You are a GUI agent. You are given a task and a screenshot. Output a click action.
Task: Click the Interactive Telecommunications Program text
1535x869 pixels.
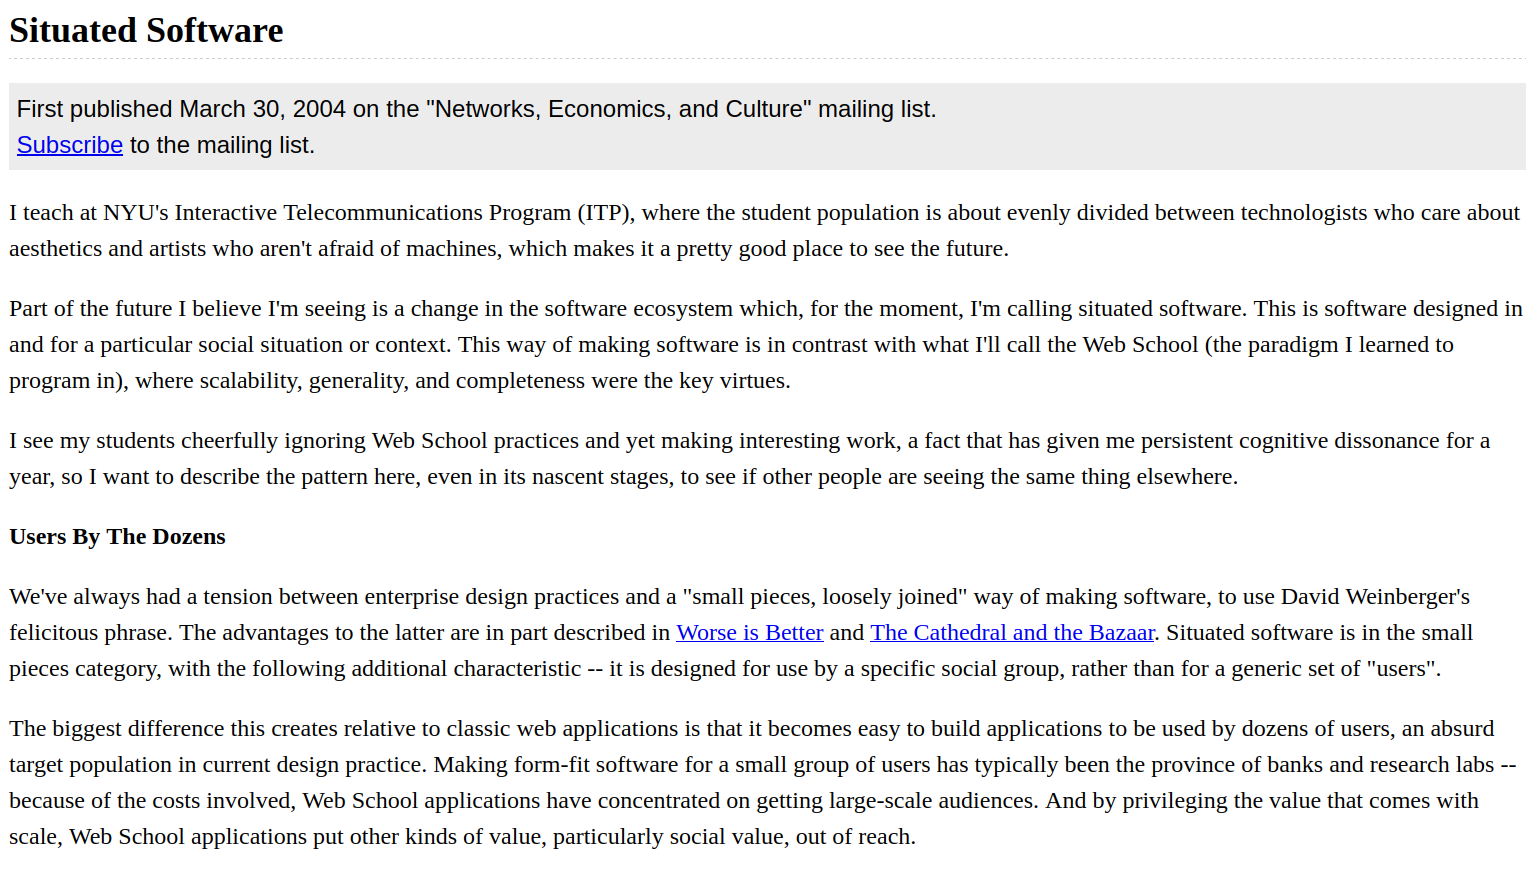[x=375, y=213]
